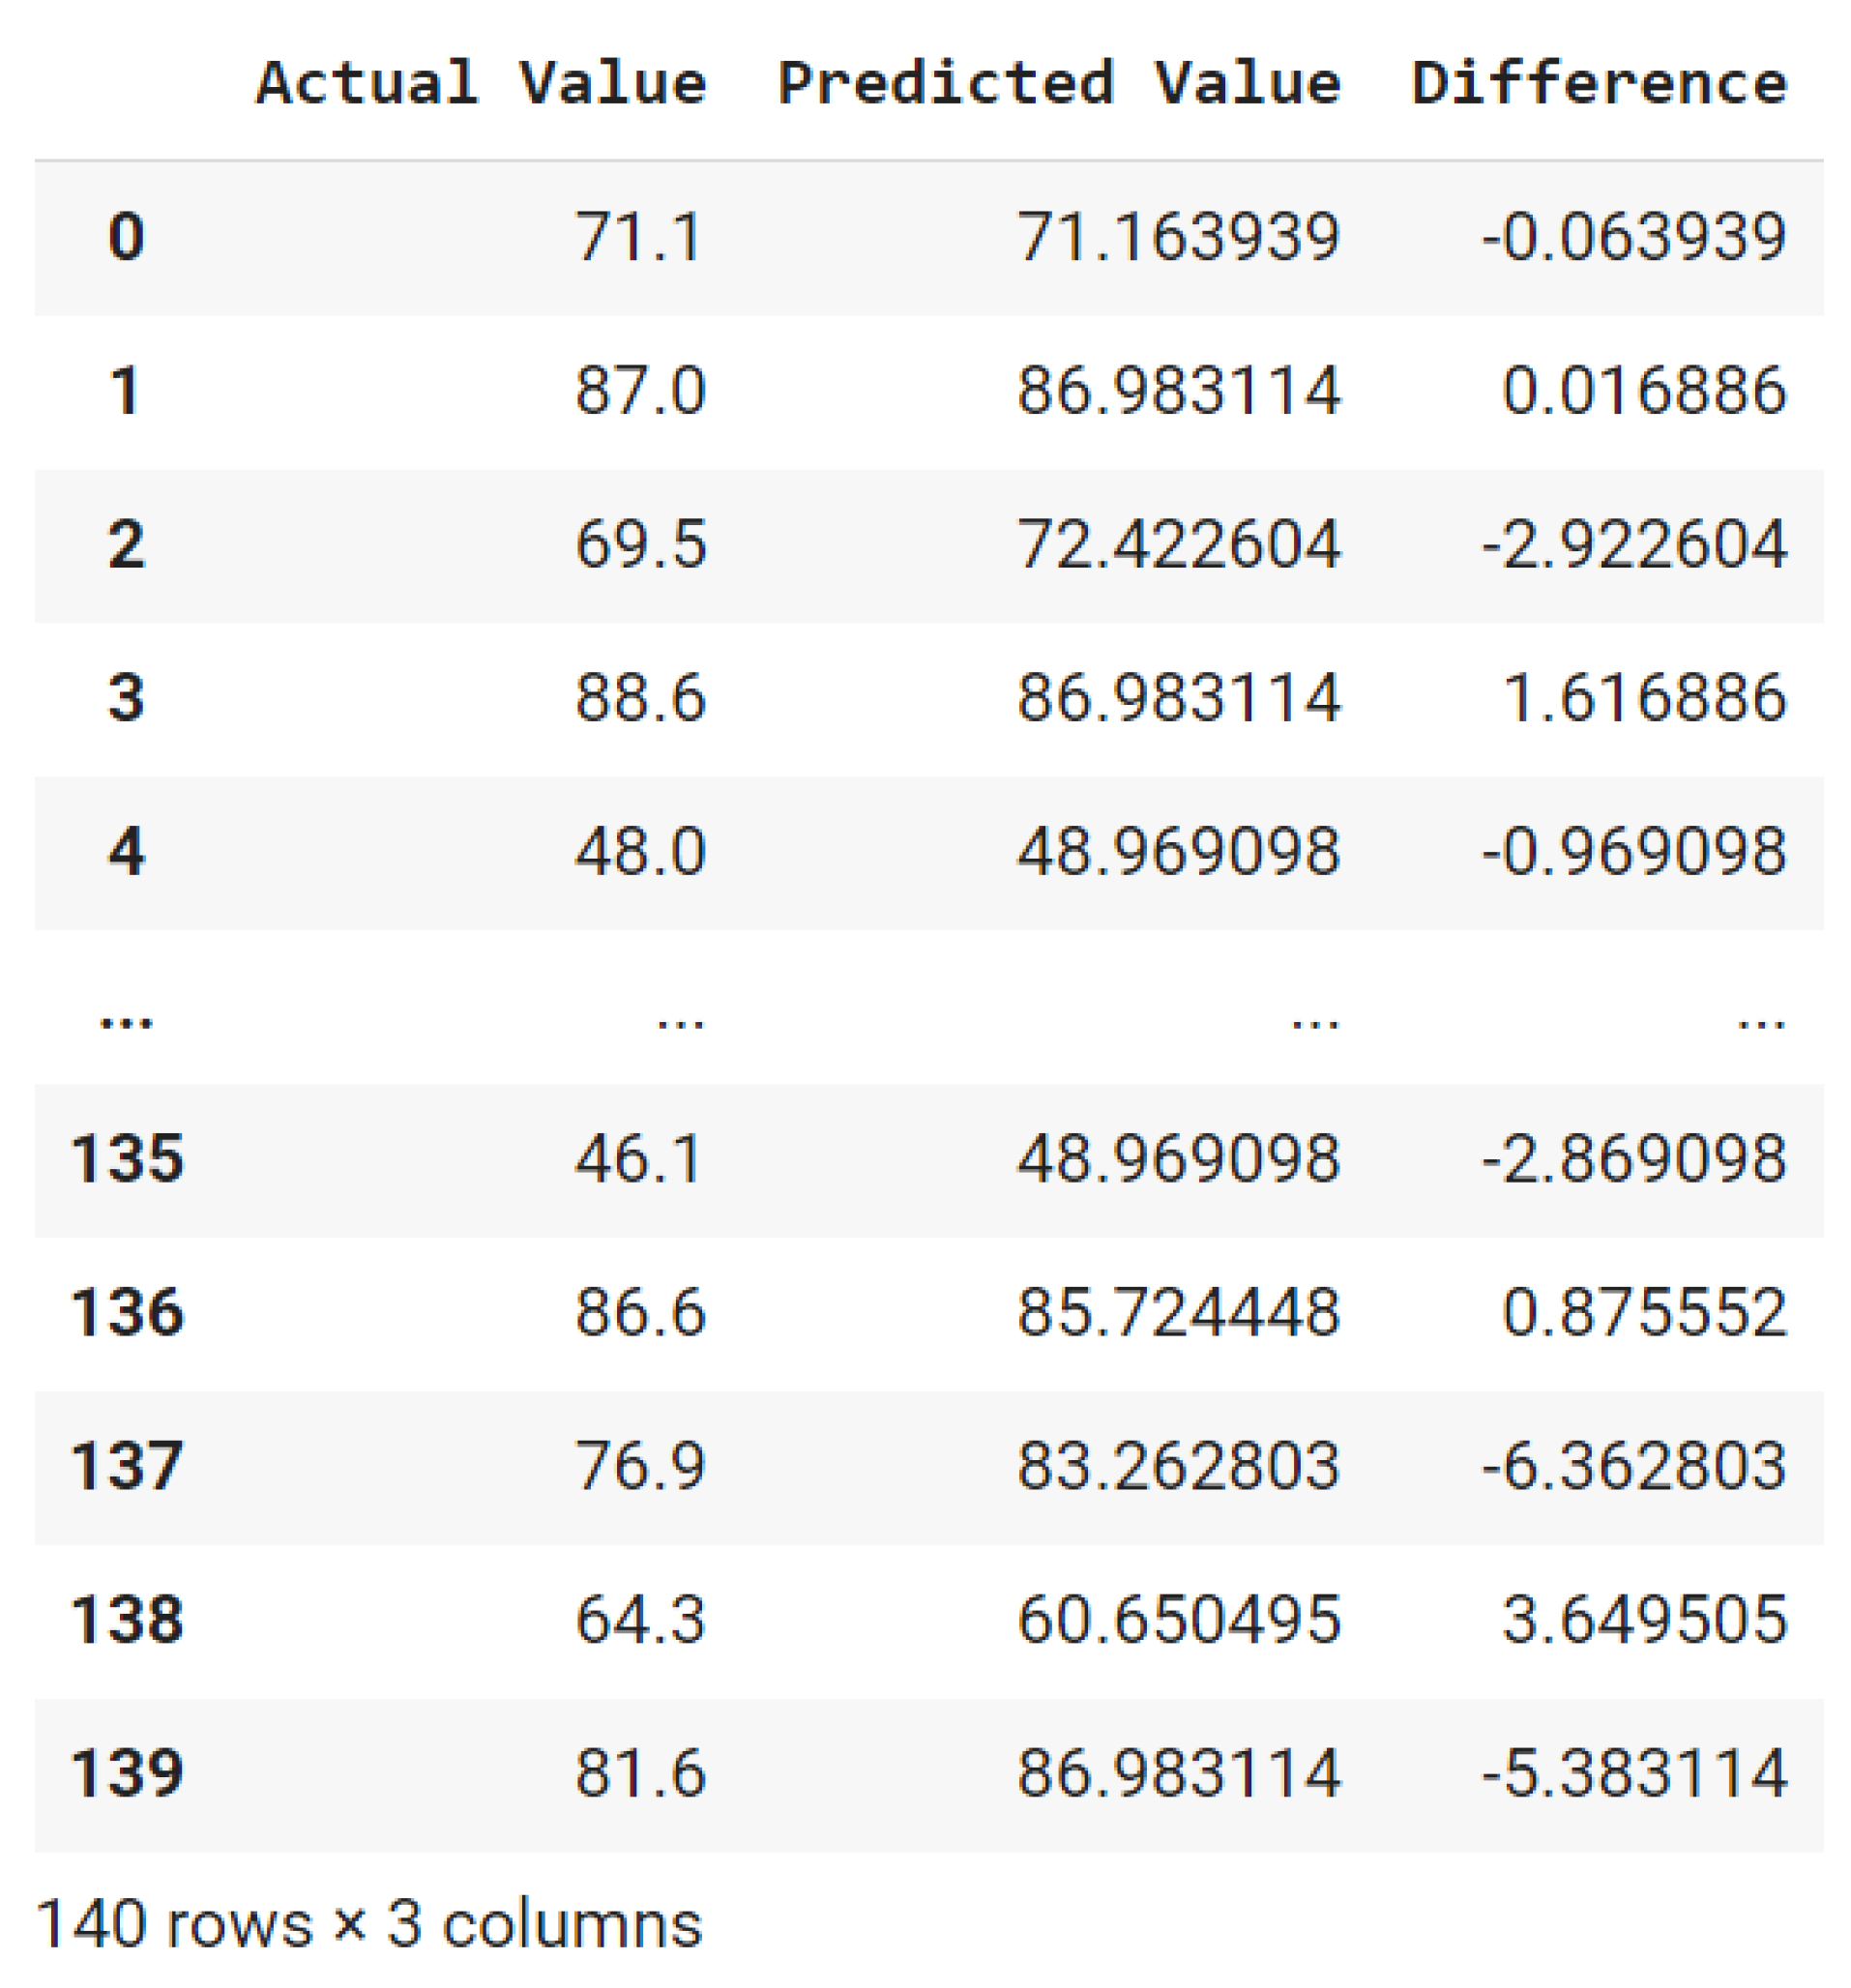The image size is (1851, 1988).
Task: Select row index 137
Action: coord(127,1467)
